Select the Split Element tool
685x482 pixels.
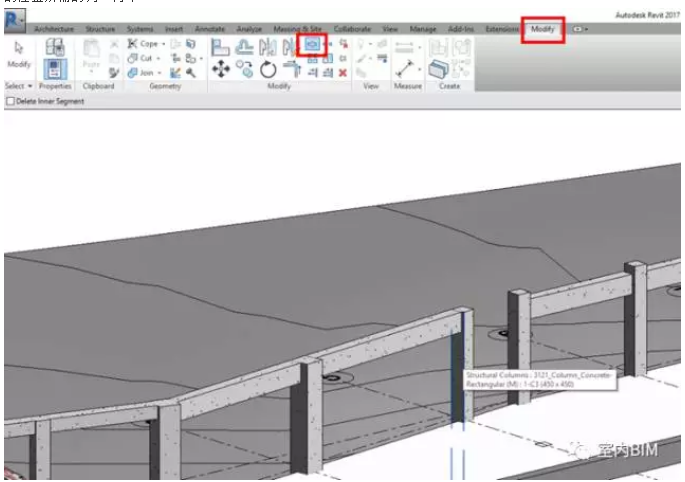(312, 45)
